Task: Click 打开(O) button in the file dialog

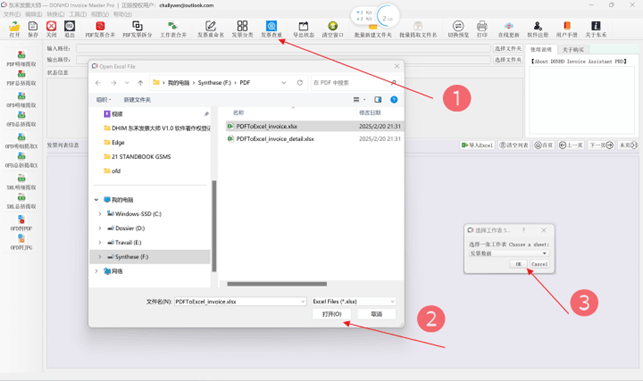Action: pyautogui.click(x=332, y=314)
